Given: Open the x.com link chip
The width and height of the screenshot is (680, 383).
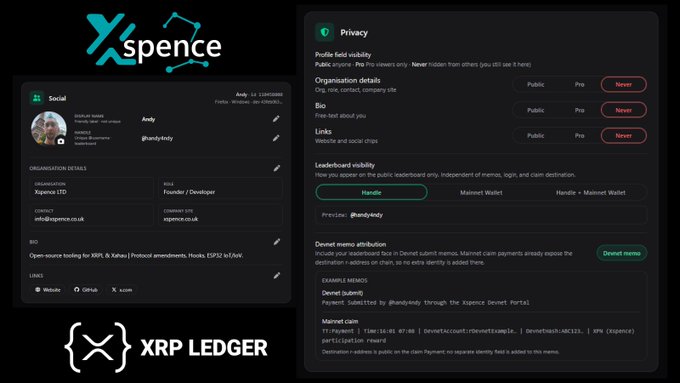Looking at the screenshot, I should [122, 289].
